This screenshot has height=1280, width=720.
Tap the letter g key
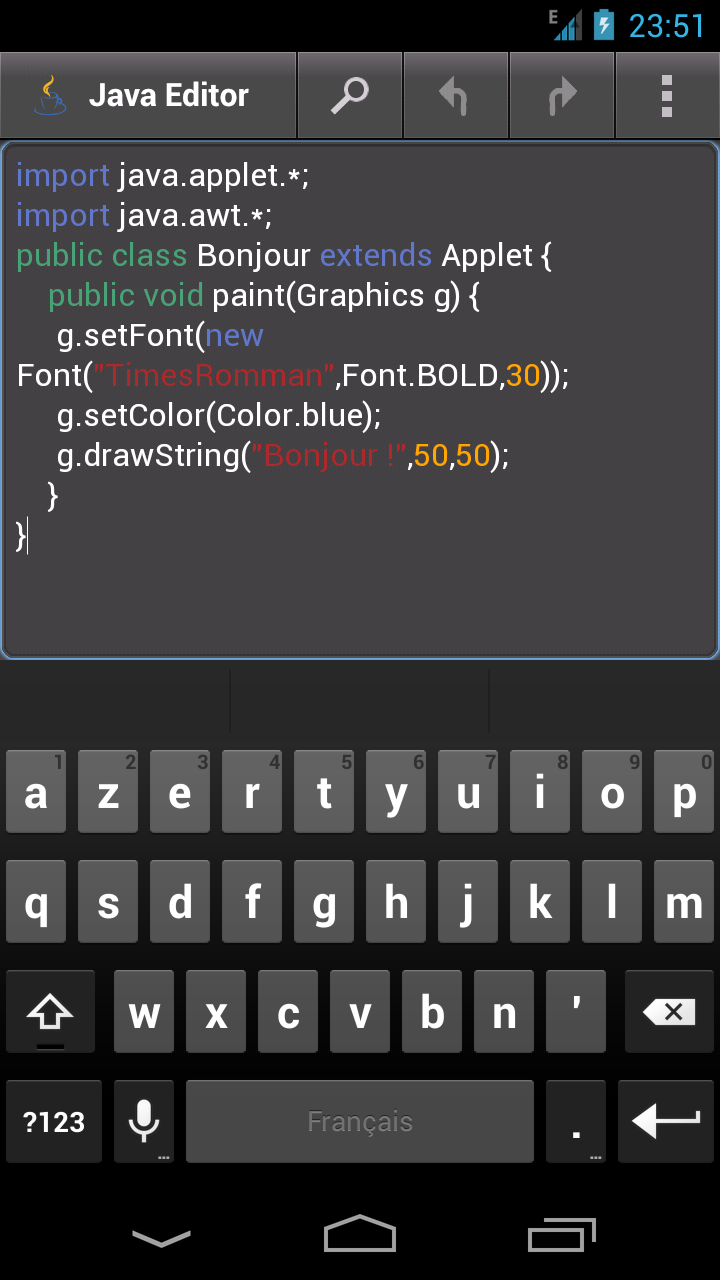pyautogui.click(x=324, y=902)
